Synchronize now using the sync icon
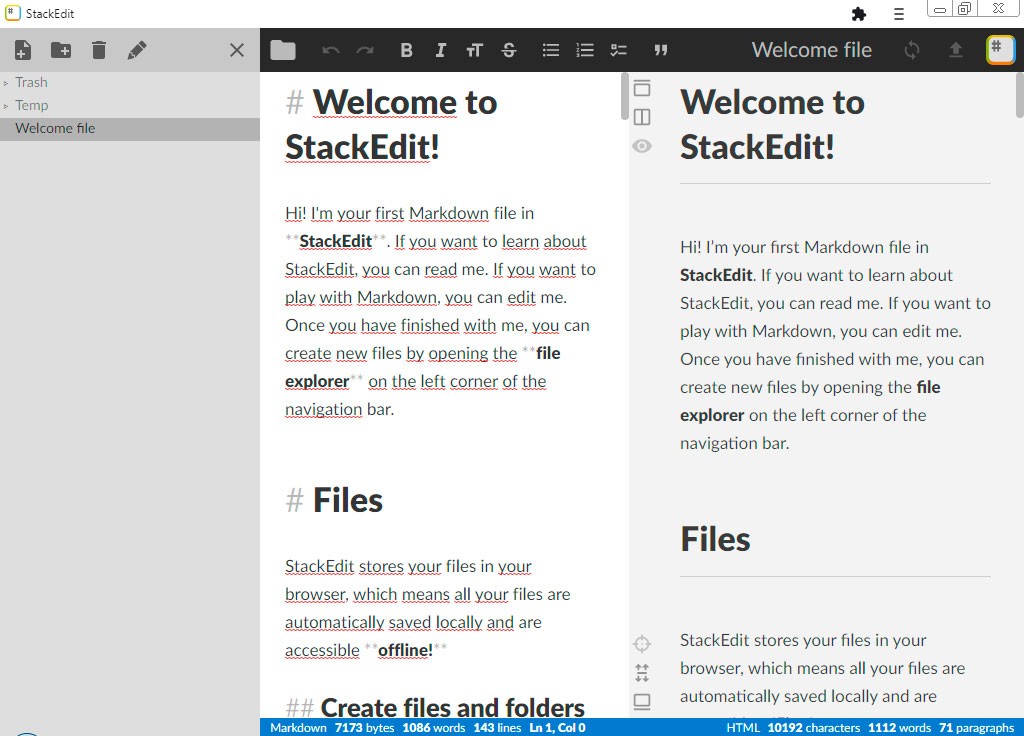This screenshot has width=1024, height=736. 912,50
